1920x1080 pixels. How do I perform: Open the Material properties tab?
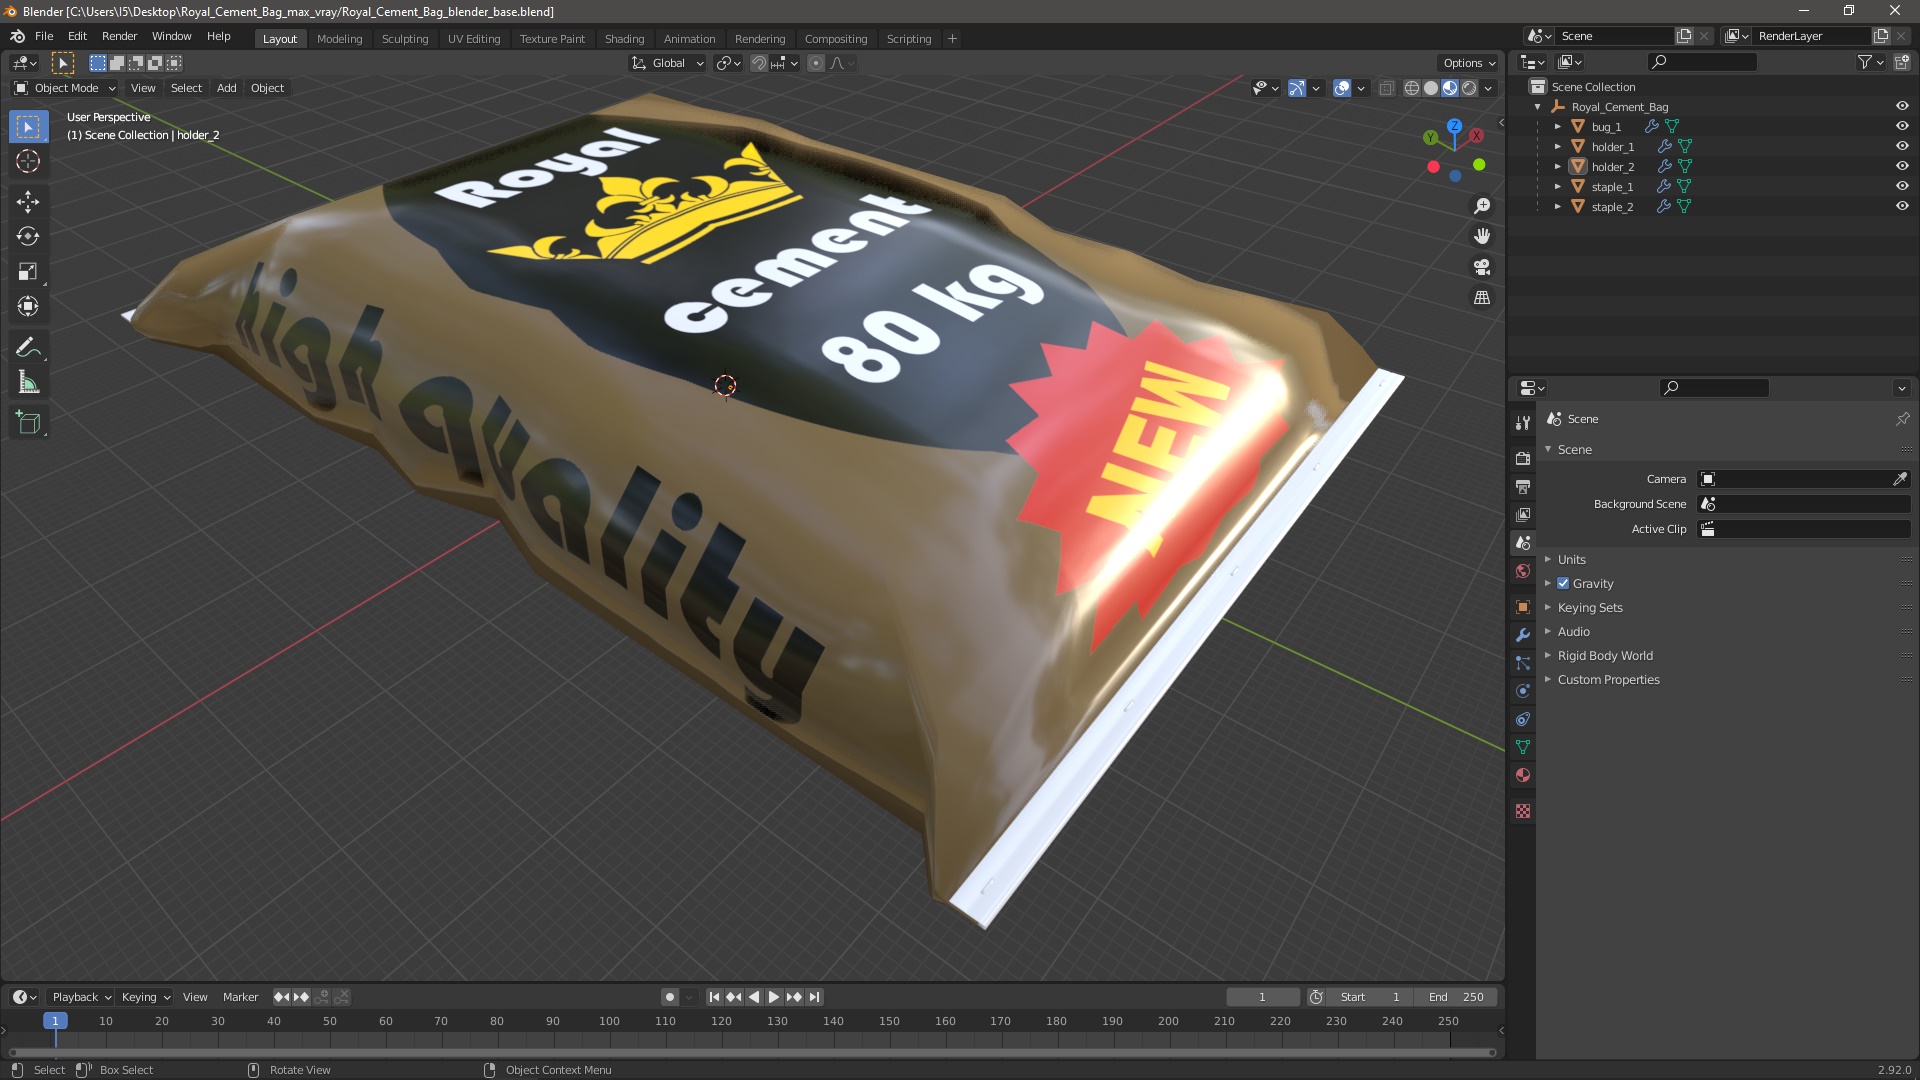click(1523, 775)
